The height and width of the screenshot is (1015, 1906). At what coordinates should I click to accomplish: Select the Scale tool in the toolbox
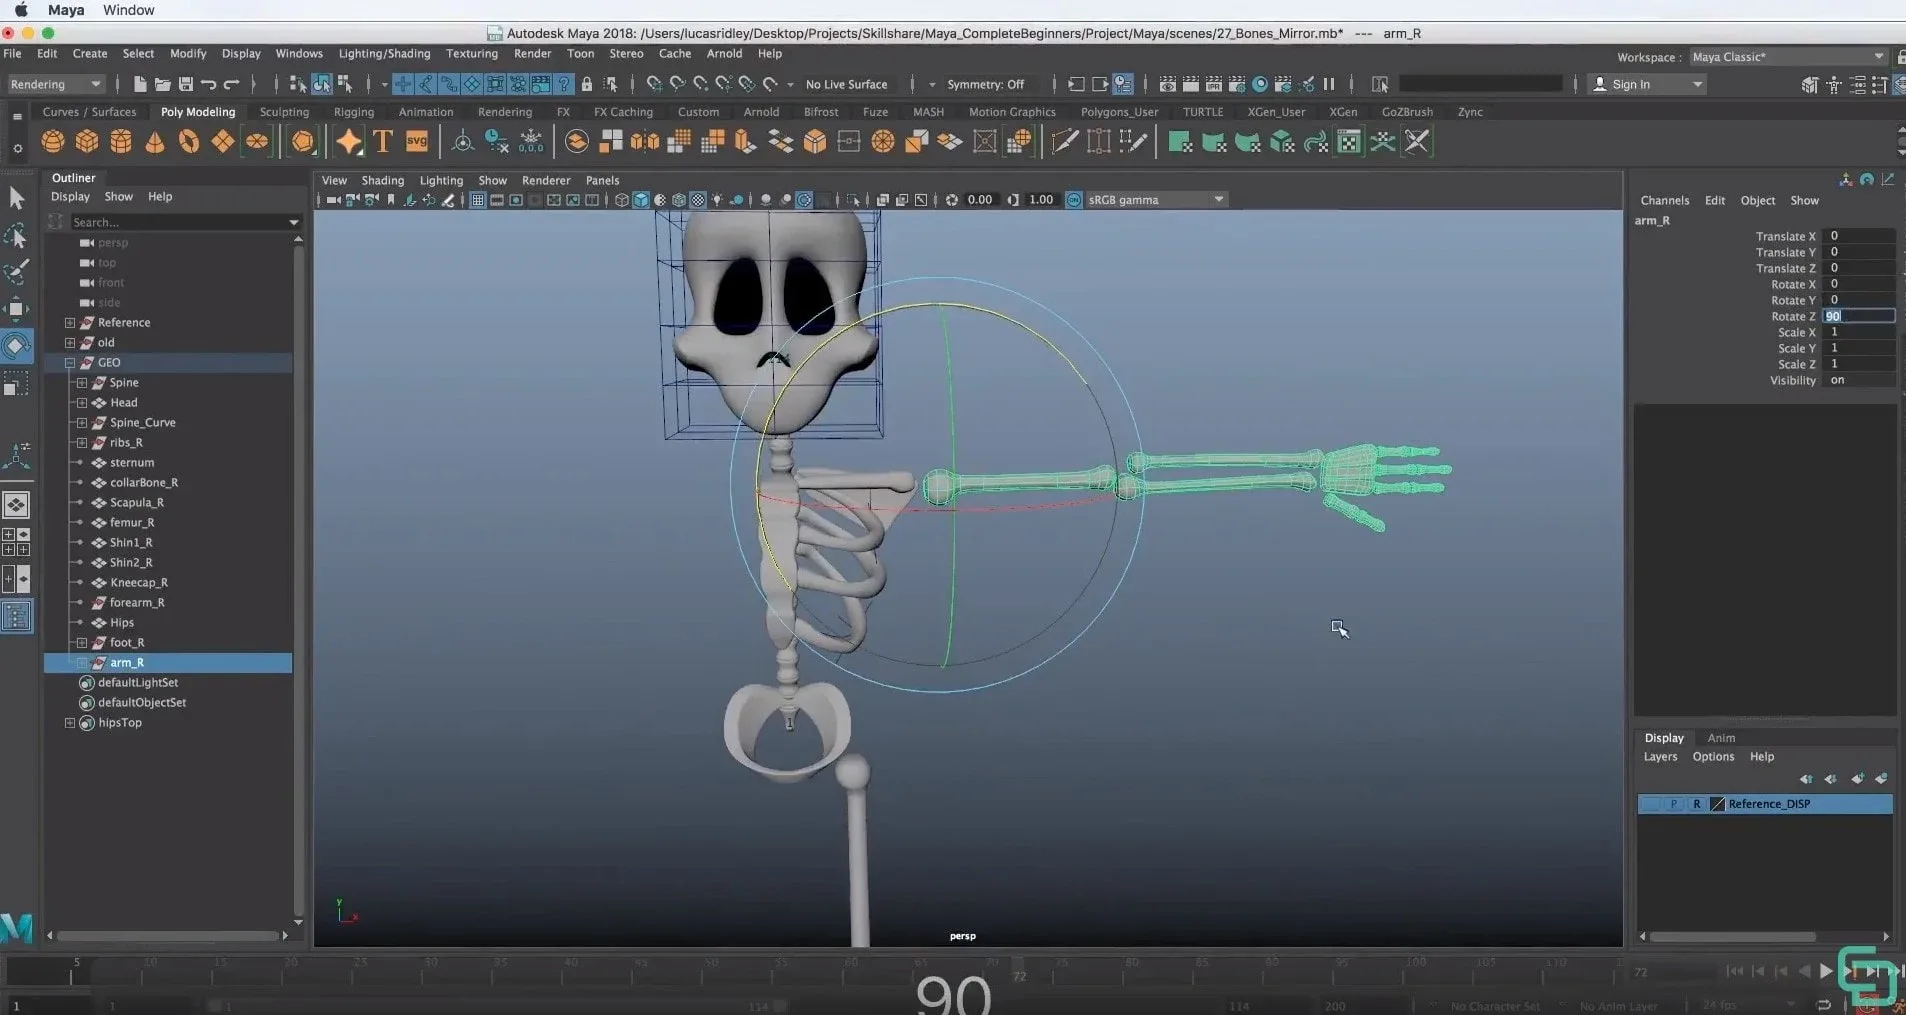[x=17, y=383]
